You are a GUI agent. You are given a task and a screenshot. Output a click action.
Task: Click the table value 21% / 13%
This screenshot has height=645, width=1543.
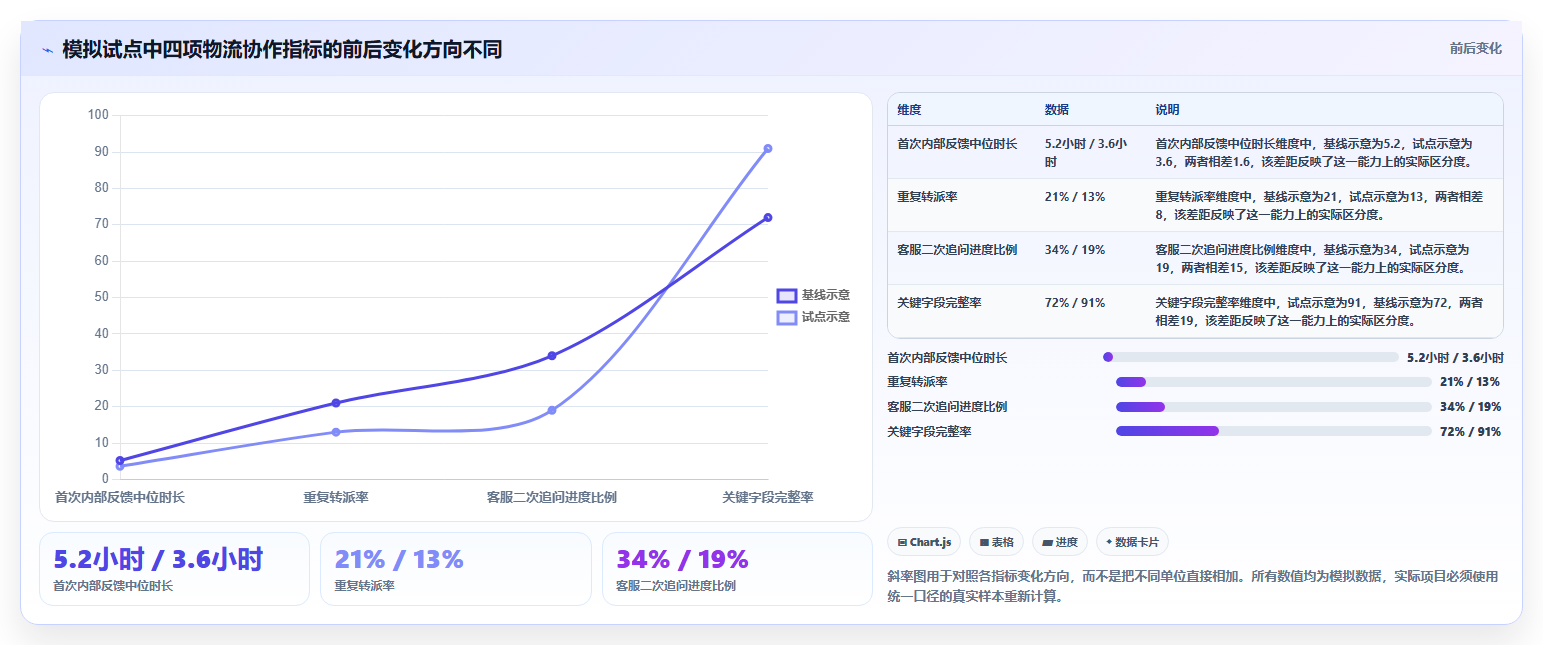click(1074, 197)
